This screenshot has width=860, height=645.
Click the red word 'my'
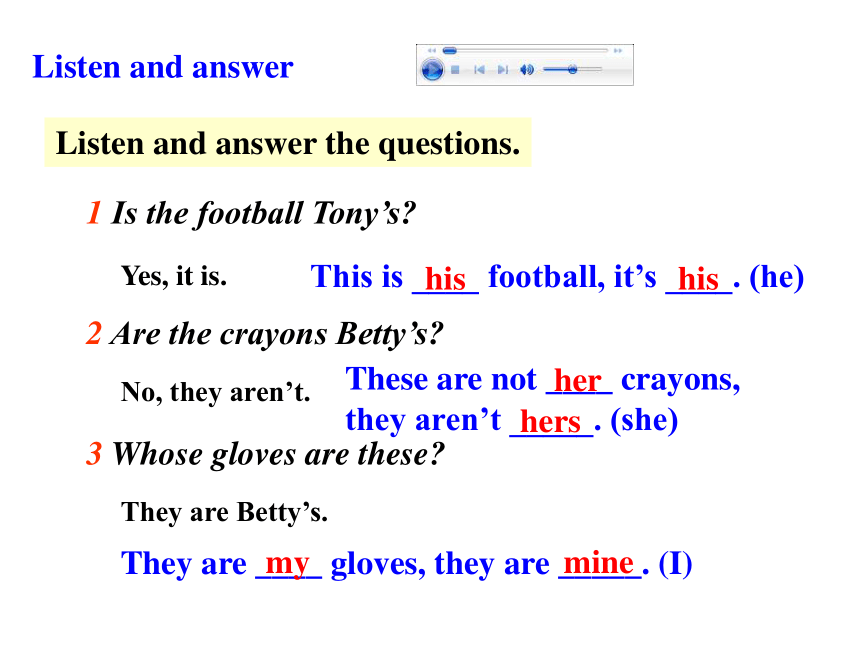287,564
